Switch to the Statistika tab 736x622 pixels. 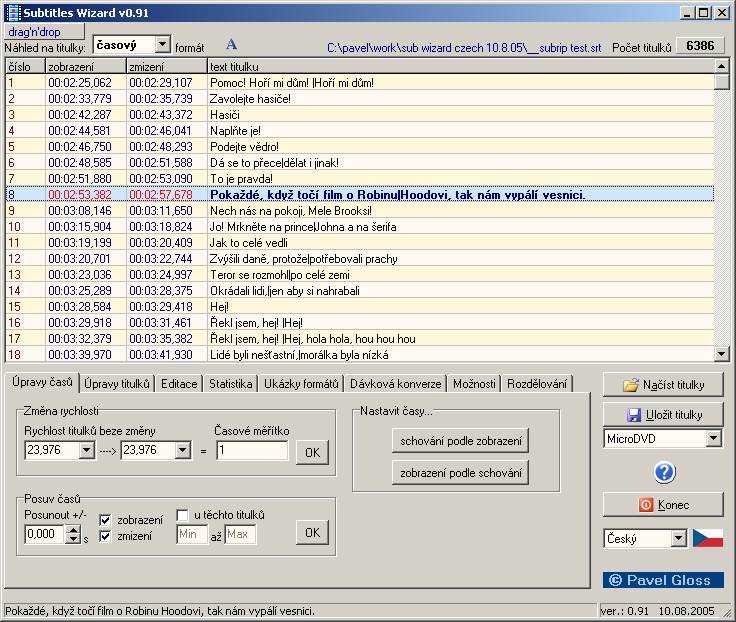coord(230,384)
